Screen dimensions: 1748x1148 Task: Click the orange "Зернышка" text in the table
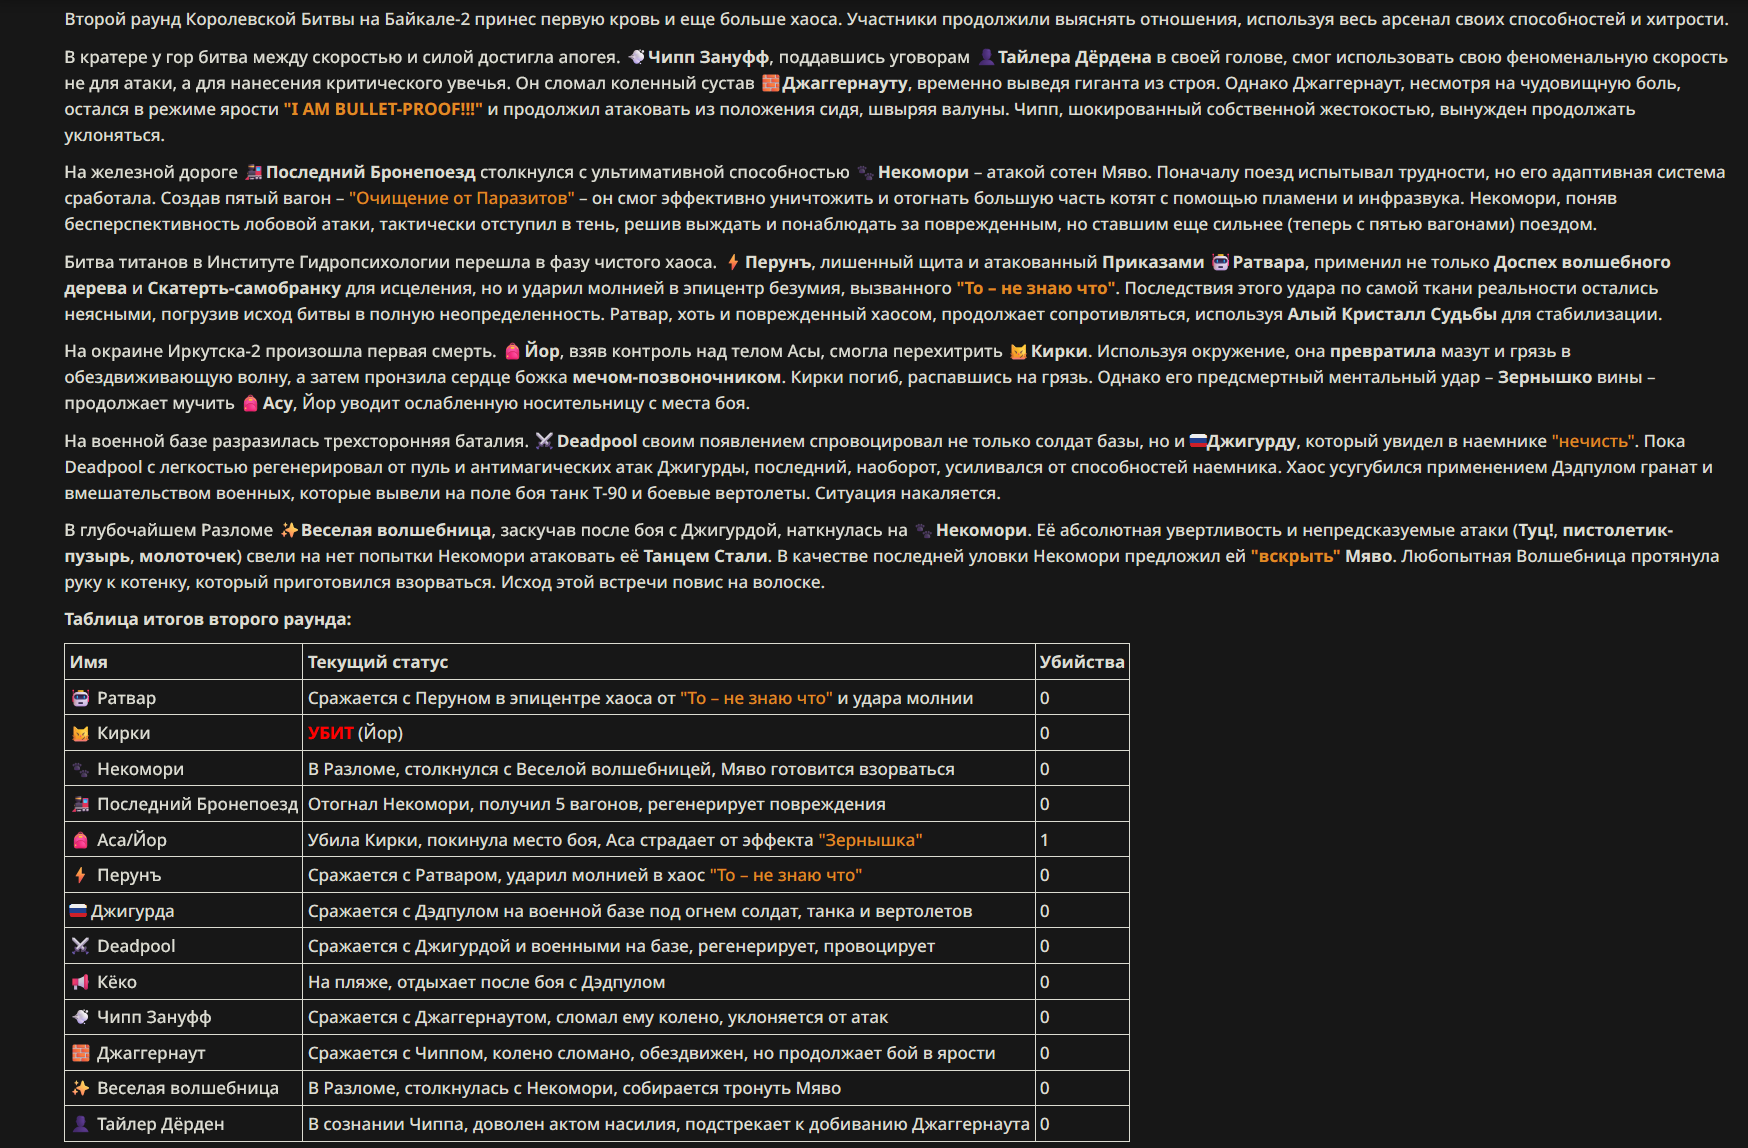click(x=870, y=840)
